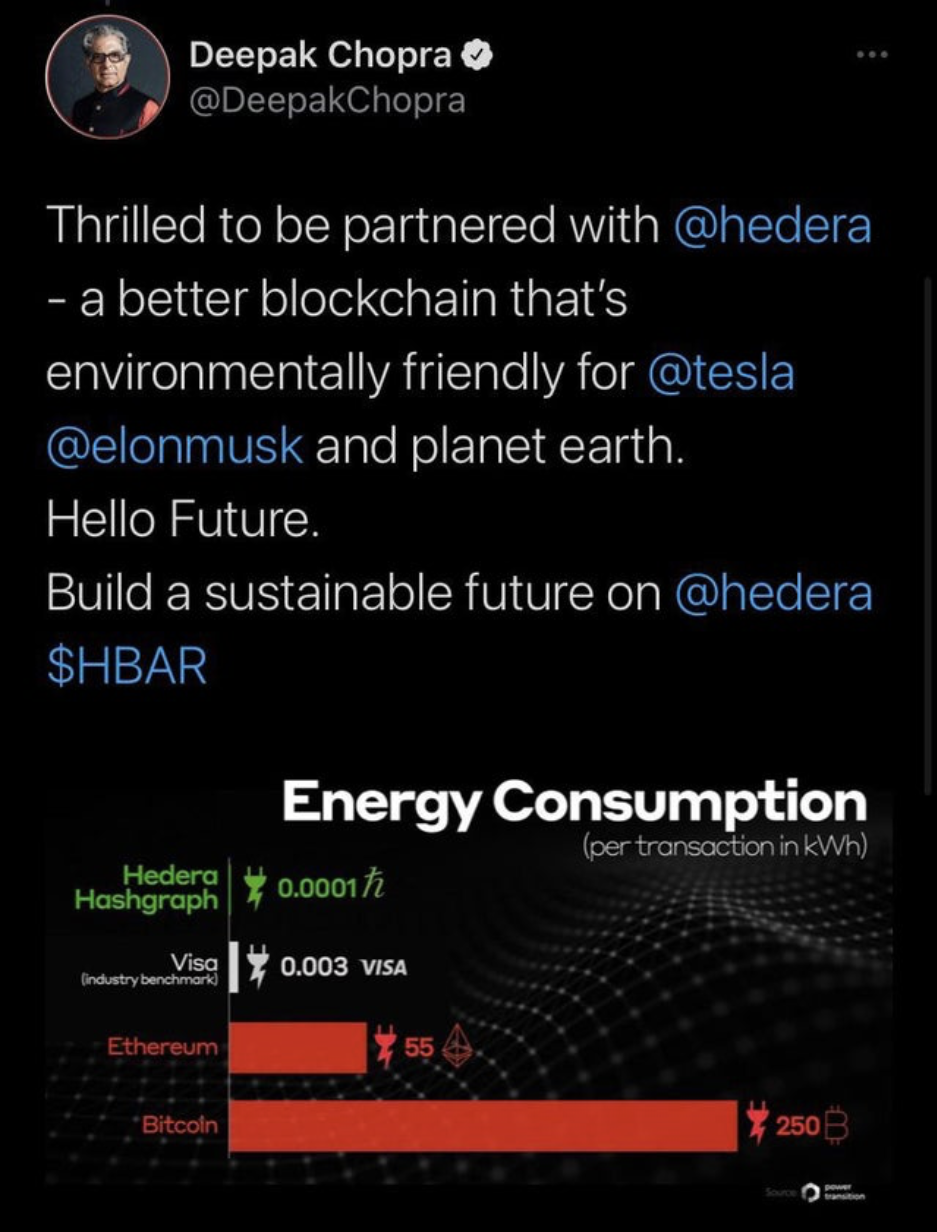
Task: Click the red plug icon beside 250
Action: coord(757,1125)
